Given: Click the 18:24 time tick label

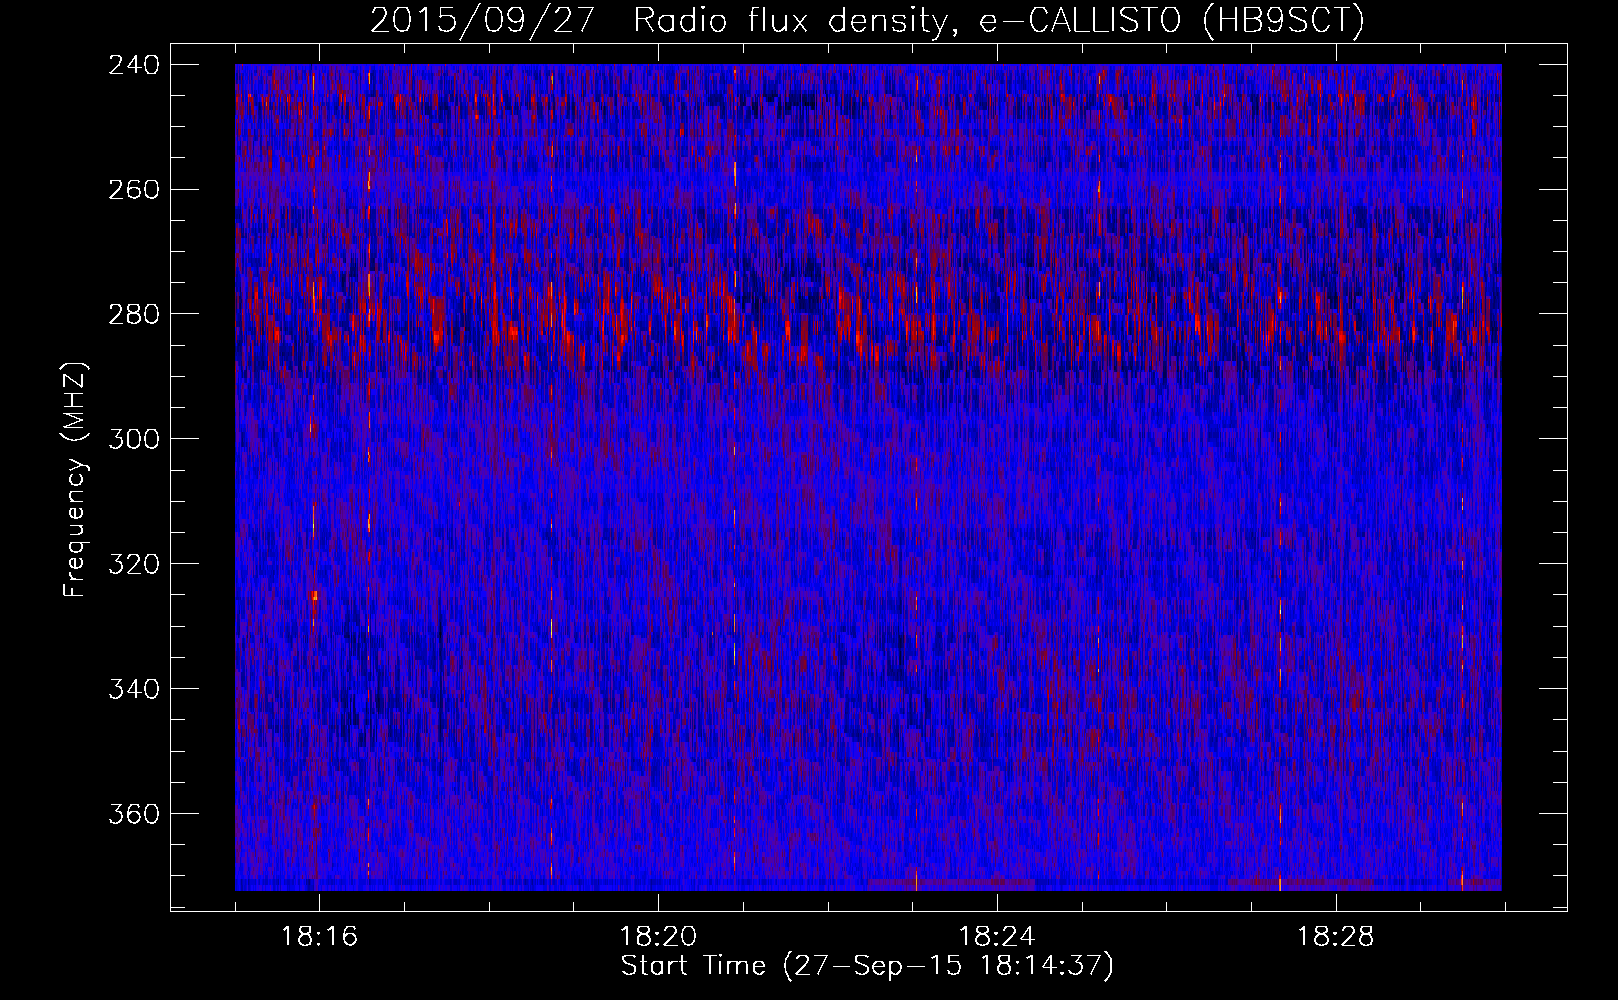Looking at the screenshot, I should 997,937.
